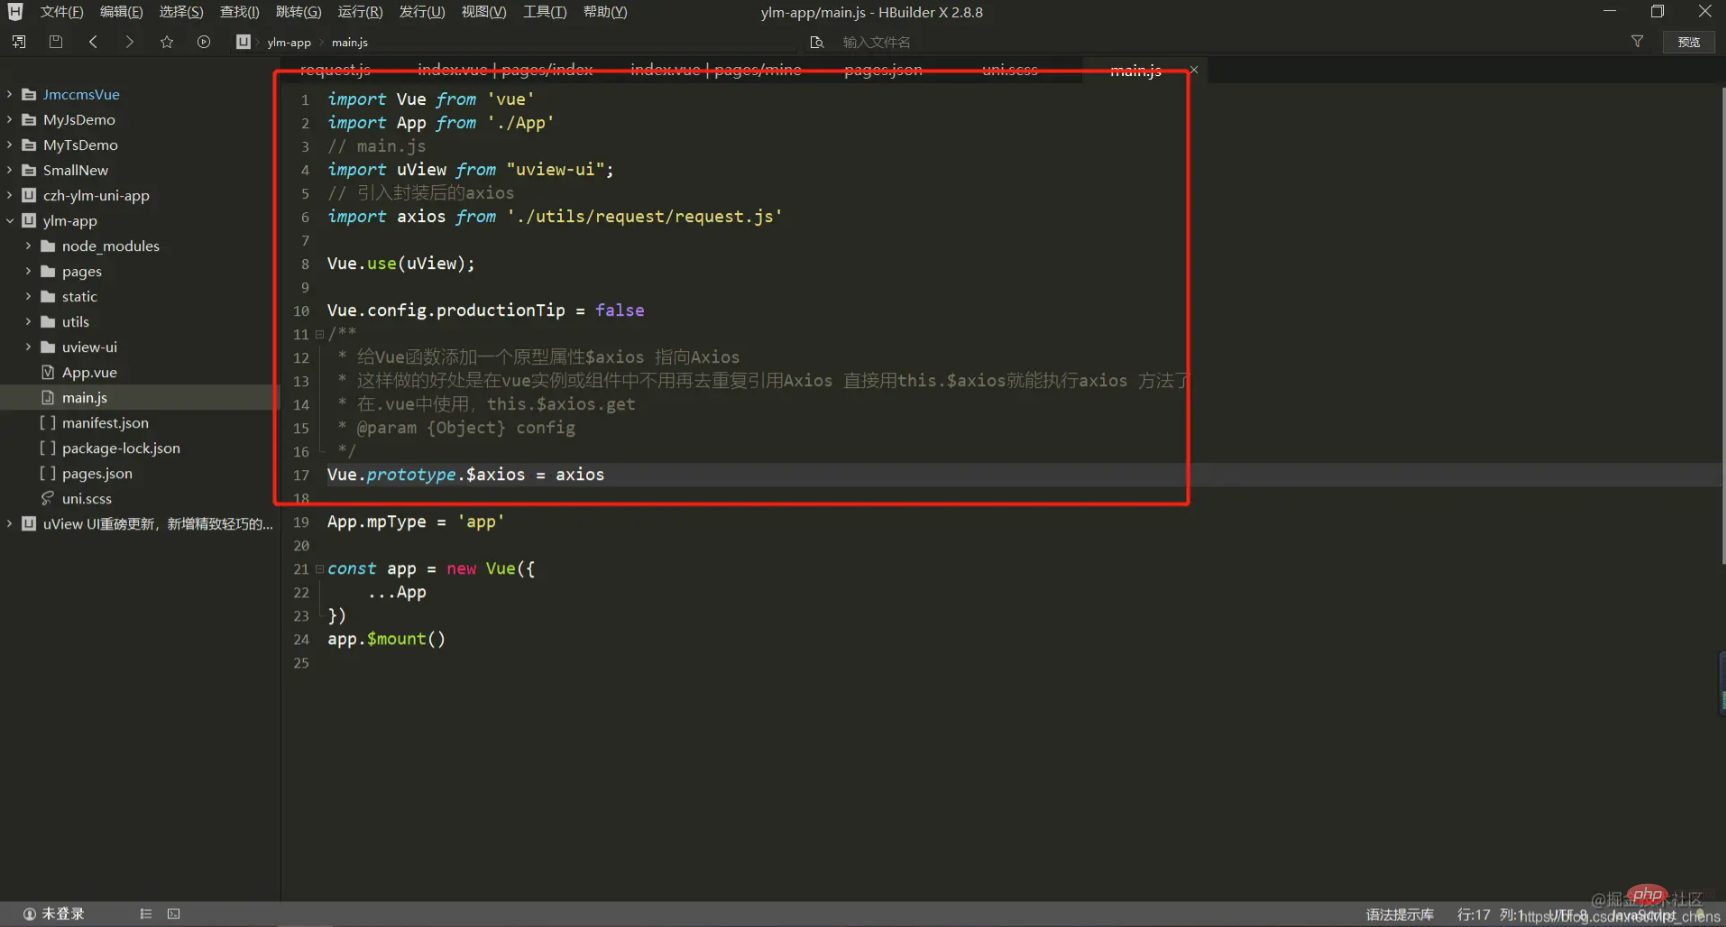The image size is (1726, 927).
Task: Click the not-logged-in user icon
Action: 29,914
